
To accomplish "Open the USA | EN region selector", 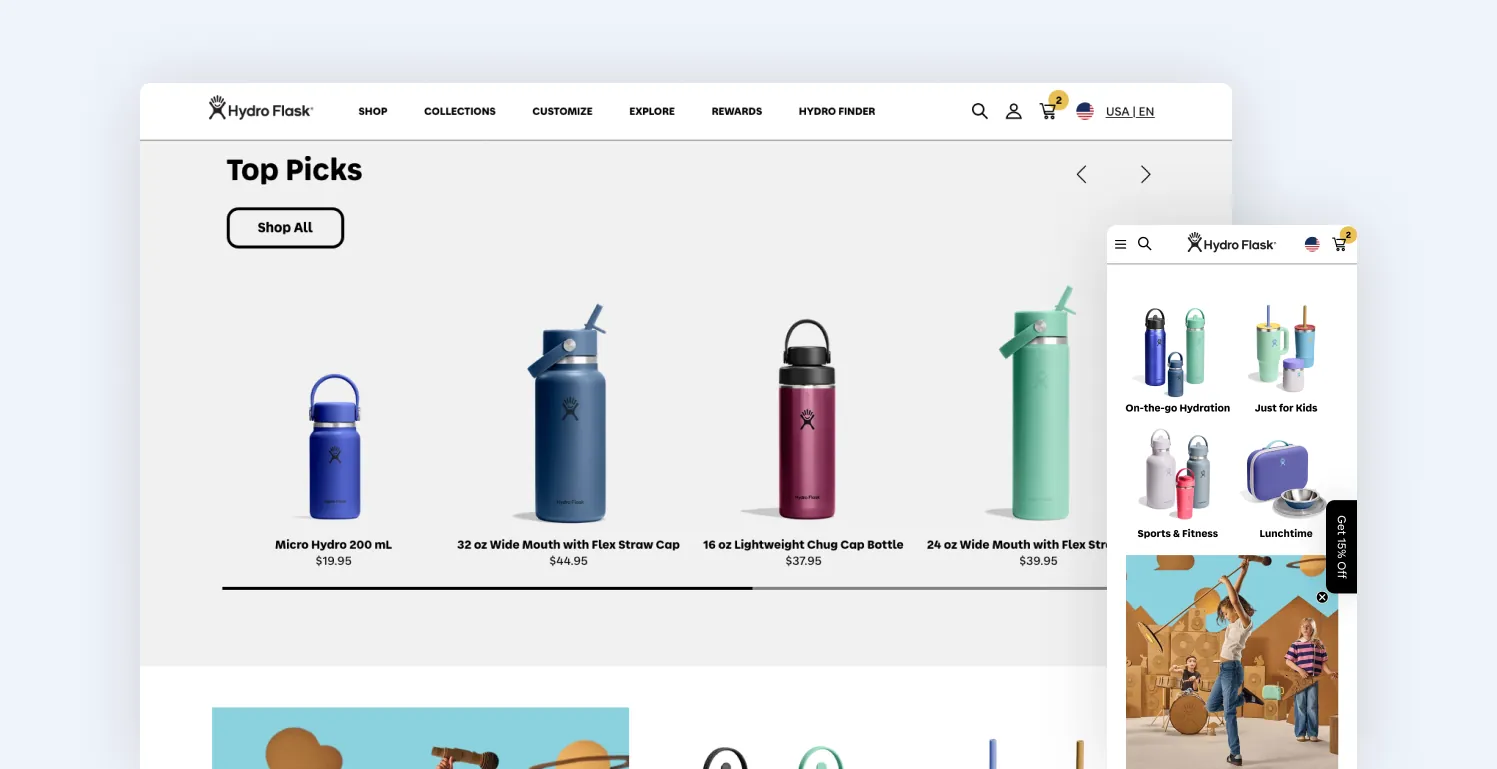I will [x=1130, y=112].
